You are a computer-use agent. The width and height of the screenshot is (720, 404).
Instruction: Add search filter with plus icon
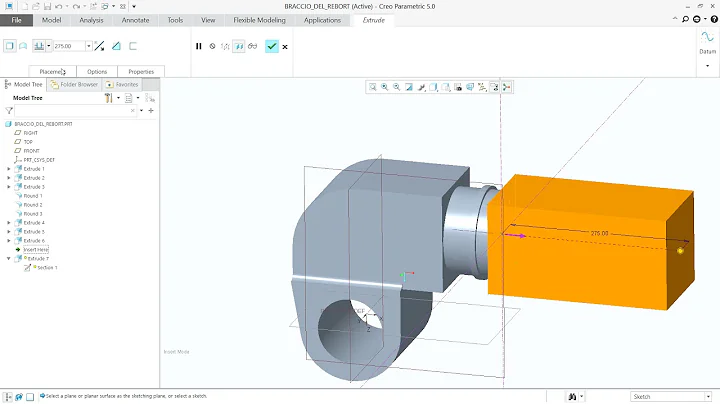(x=151, y=111)
